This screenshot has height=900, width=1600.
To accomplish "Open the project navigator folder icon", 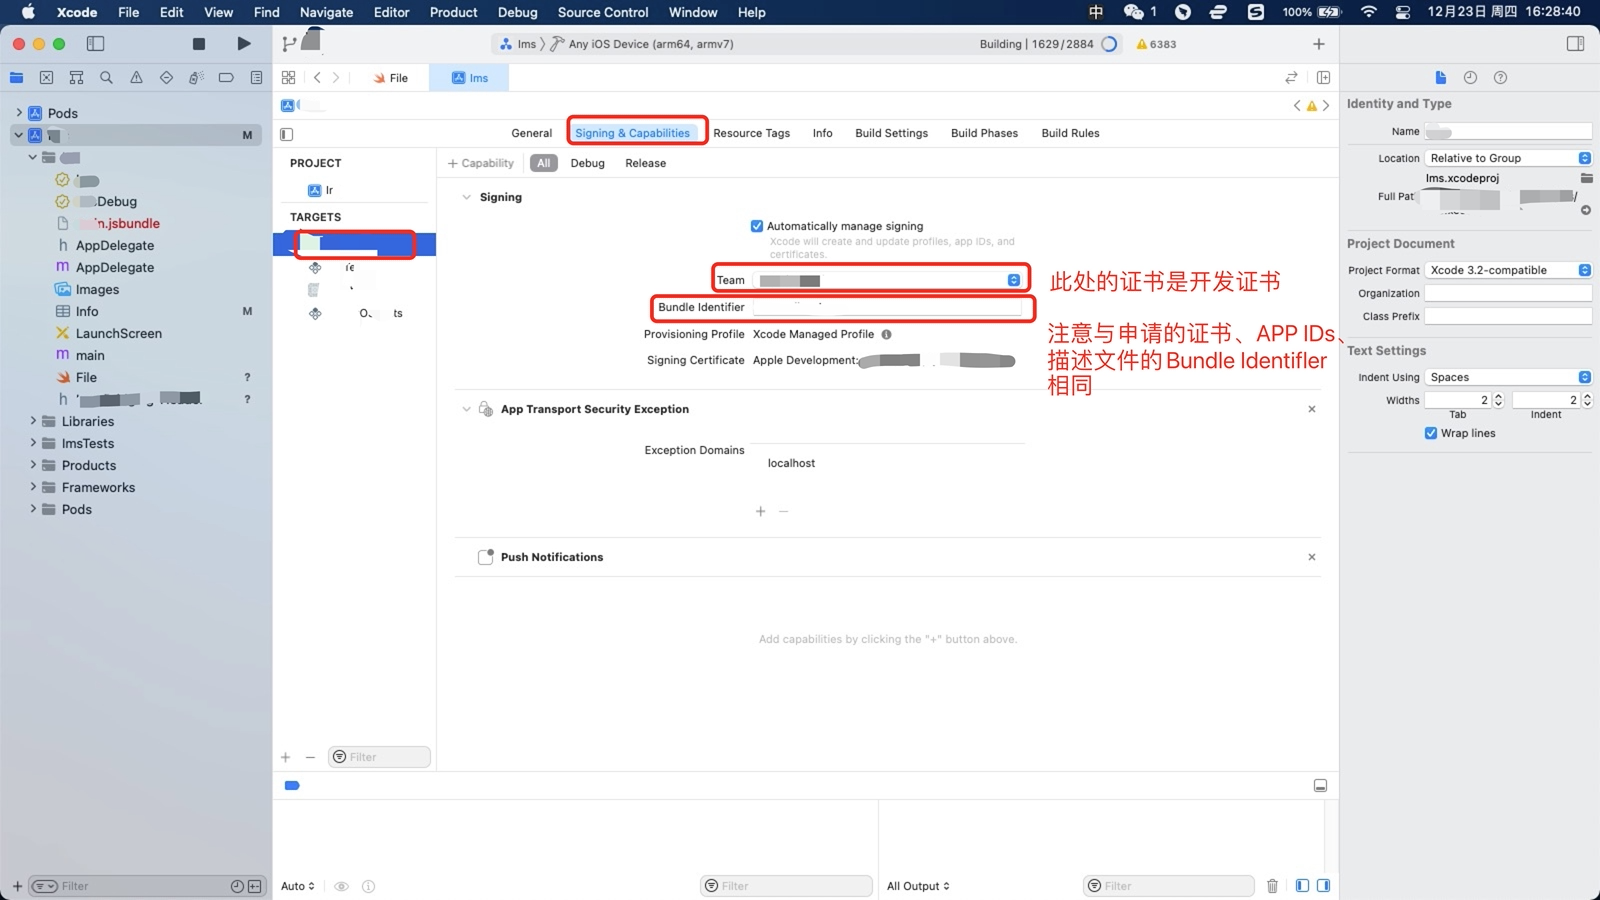I will pyautogui.click(x=16, y=77).
